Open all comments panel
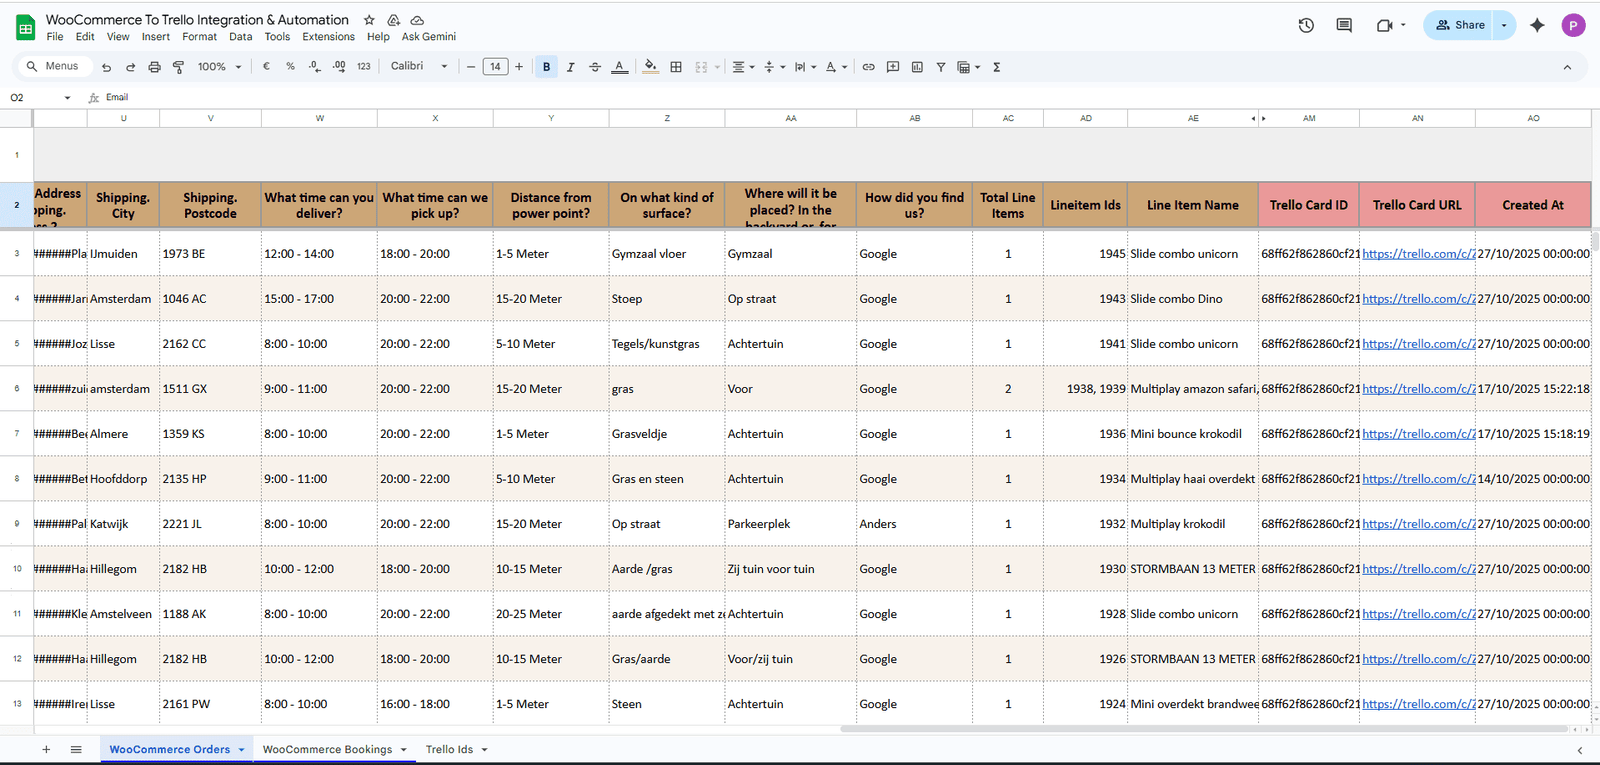 pos(1344,25)
